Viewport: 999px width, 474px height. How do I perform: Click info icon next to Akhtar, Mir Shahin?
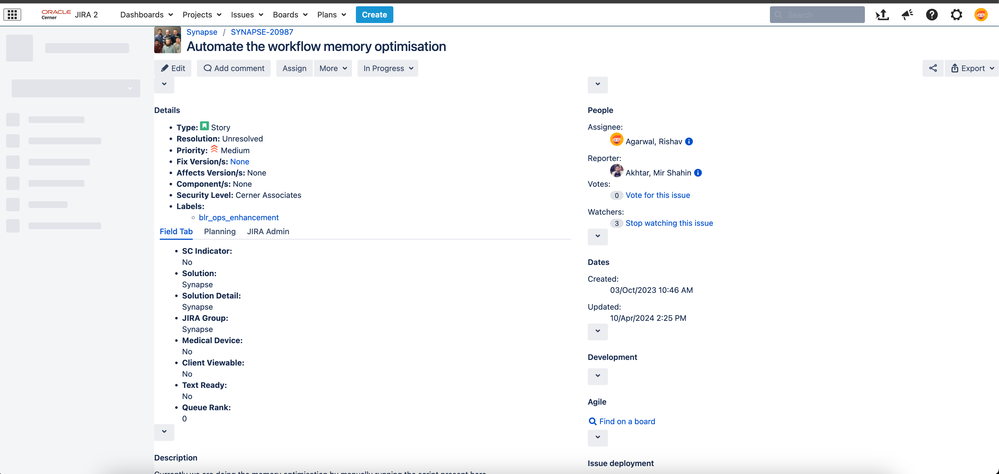(x=698, y=172)
